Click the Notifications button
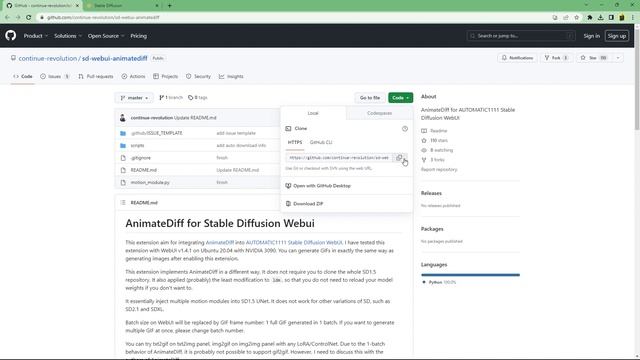This screenshot has width=640, height=360. click(517, 58)
